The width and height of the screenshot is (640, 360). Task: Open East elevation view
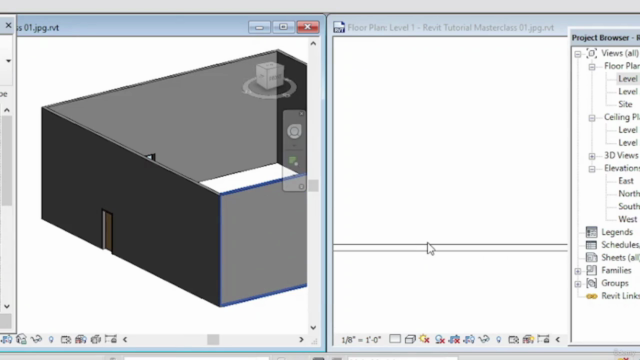point(626,181)
